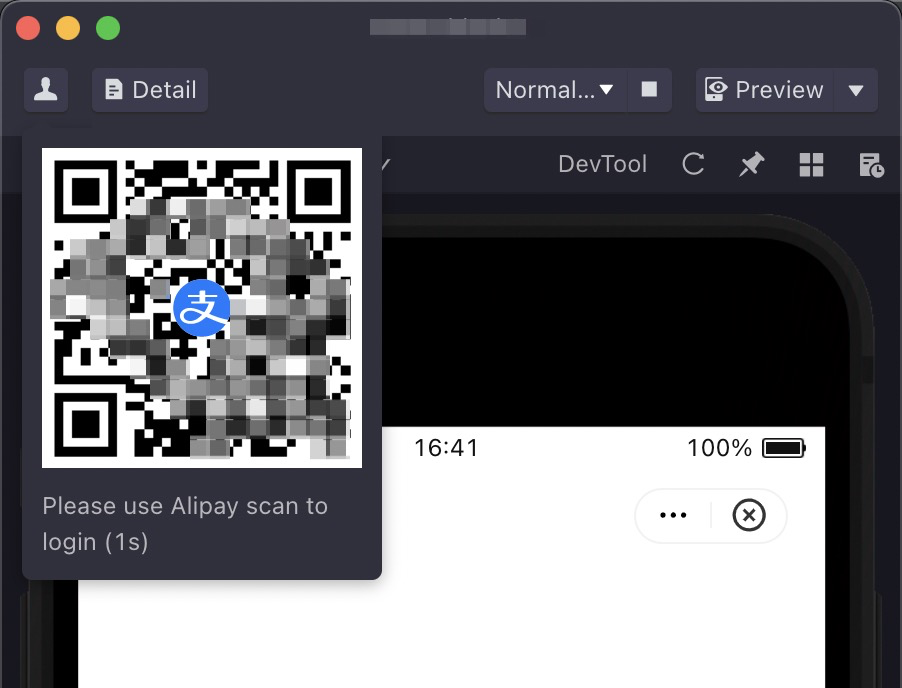Click the Alipay login QR code

(x=202, y=308)
